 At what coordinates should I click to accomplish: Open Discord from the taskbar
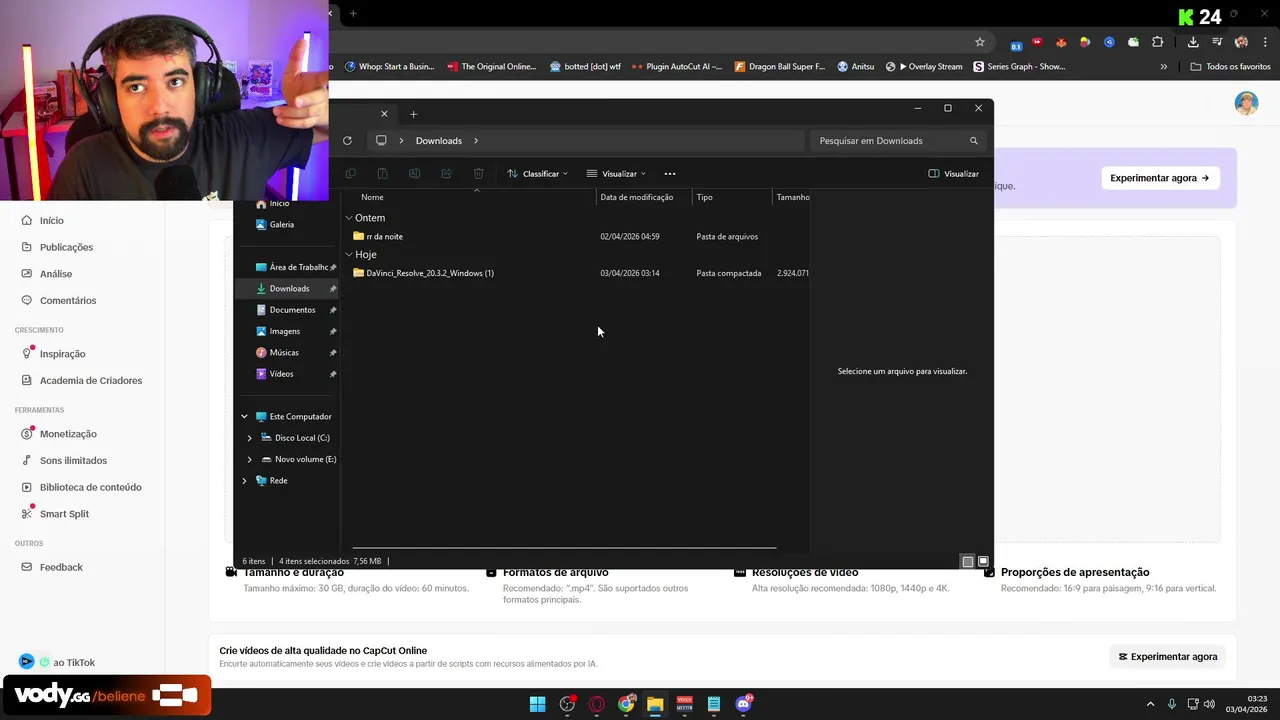click(x=743, y=704)
